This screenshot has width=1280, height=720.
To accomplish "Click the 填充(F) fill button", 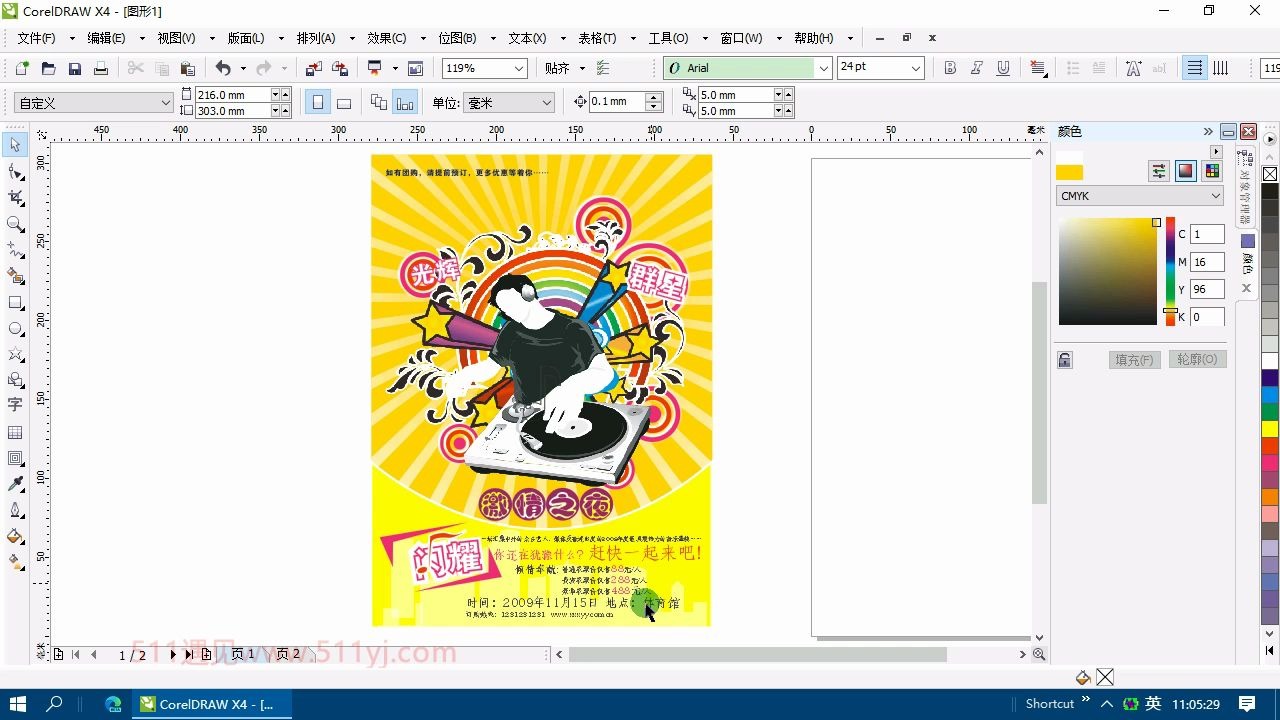I will tap(1135, 359).
